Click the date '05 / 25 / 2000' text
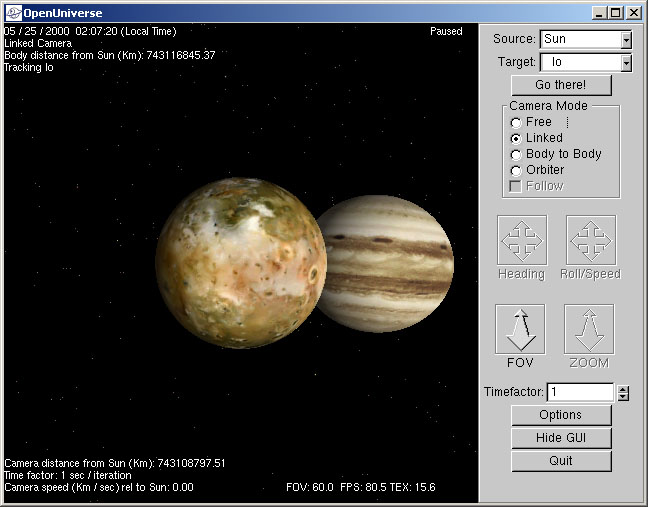Screen dimensions: 648x507 pyautogui.click(x=37, y=31)
